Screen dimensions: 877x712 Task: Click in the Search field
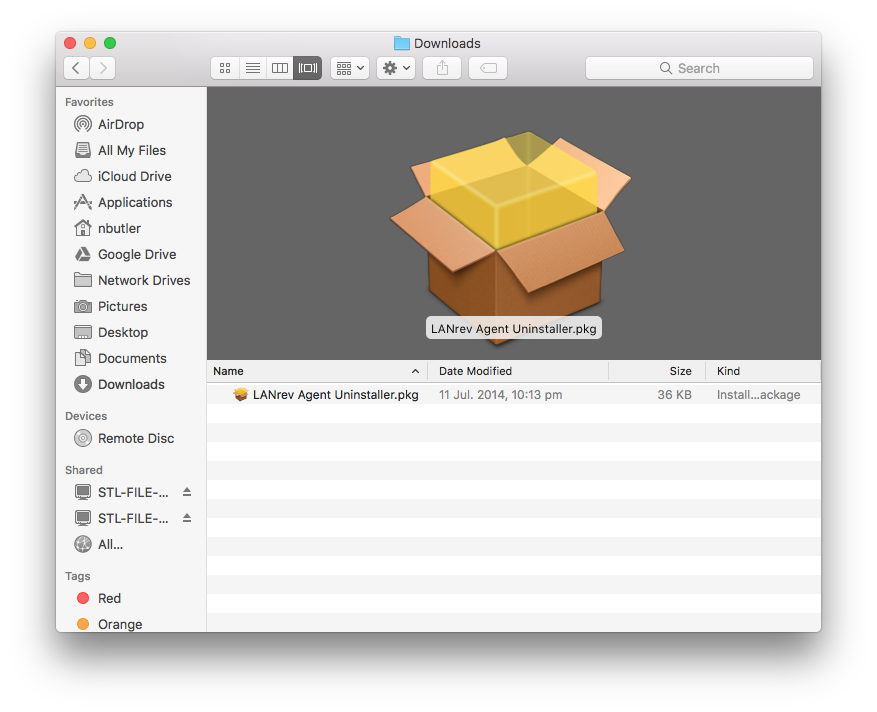699,68
